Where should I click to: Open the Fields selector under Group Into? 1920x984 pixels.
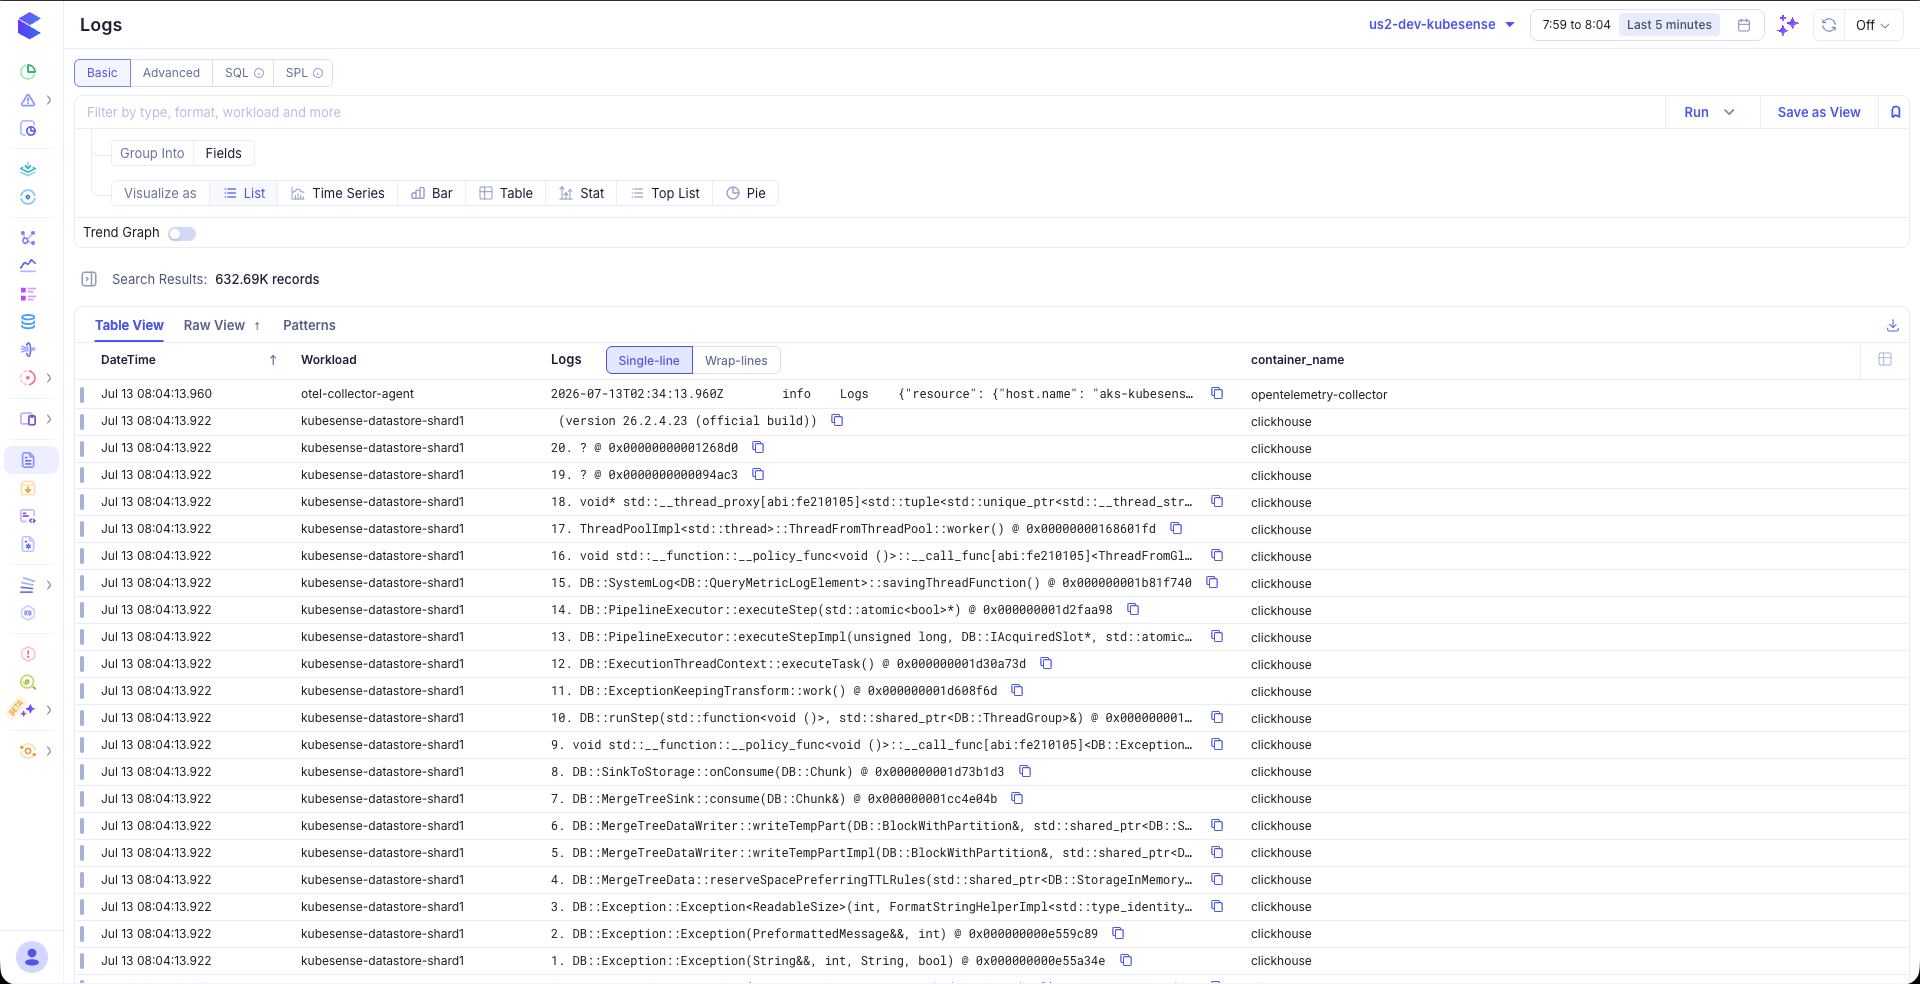pyautogui.click(x=223, y=153)
